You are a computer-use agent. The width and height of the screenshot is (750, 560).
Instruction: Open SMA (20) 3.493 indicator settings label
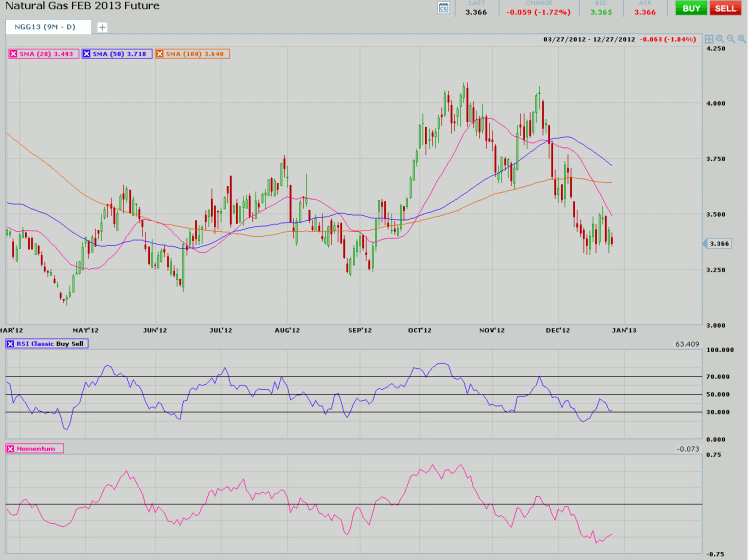click(x=49, y=52)
